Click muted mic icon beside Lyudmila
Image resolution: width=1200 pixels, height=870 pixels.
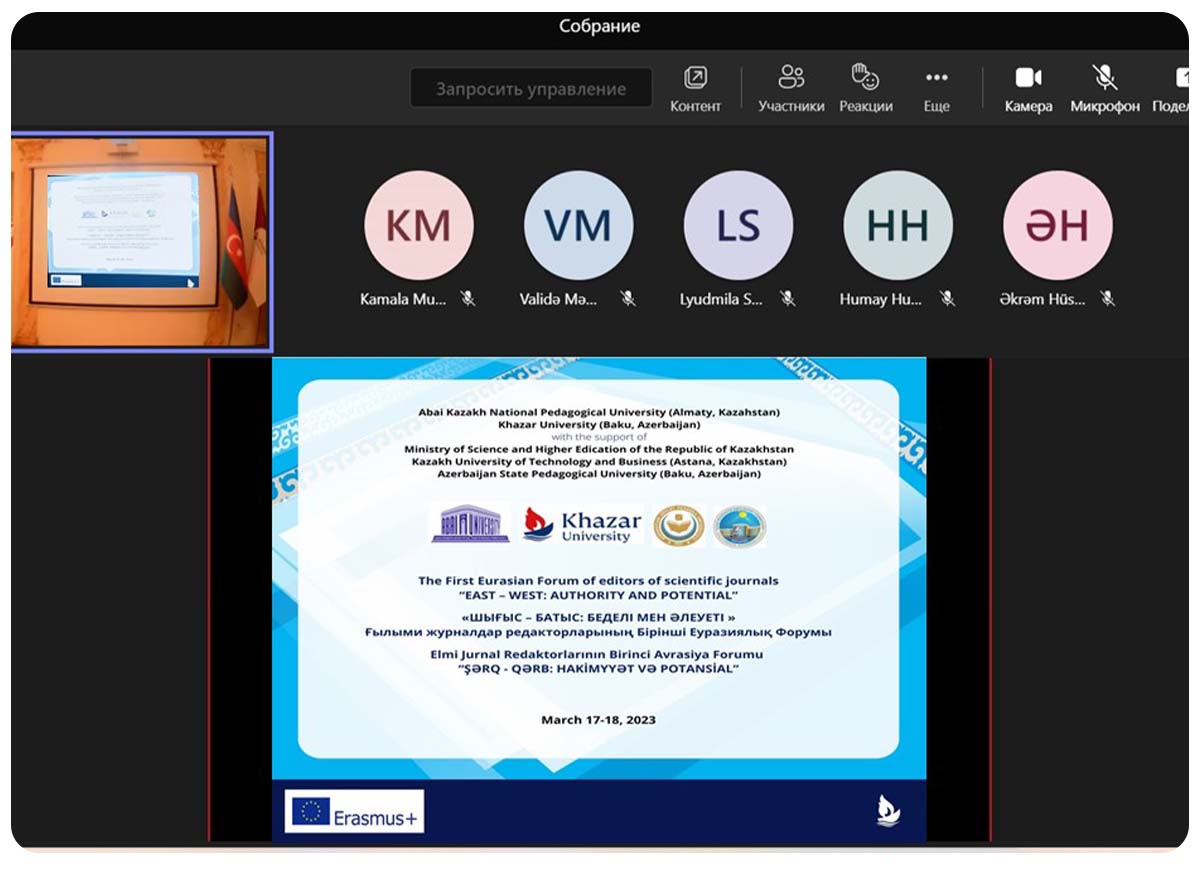click(787, 298)
